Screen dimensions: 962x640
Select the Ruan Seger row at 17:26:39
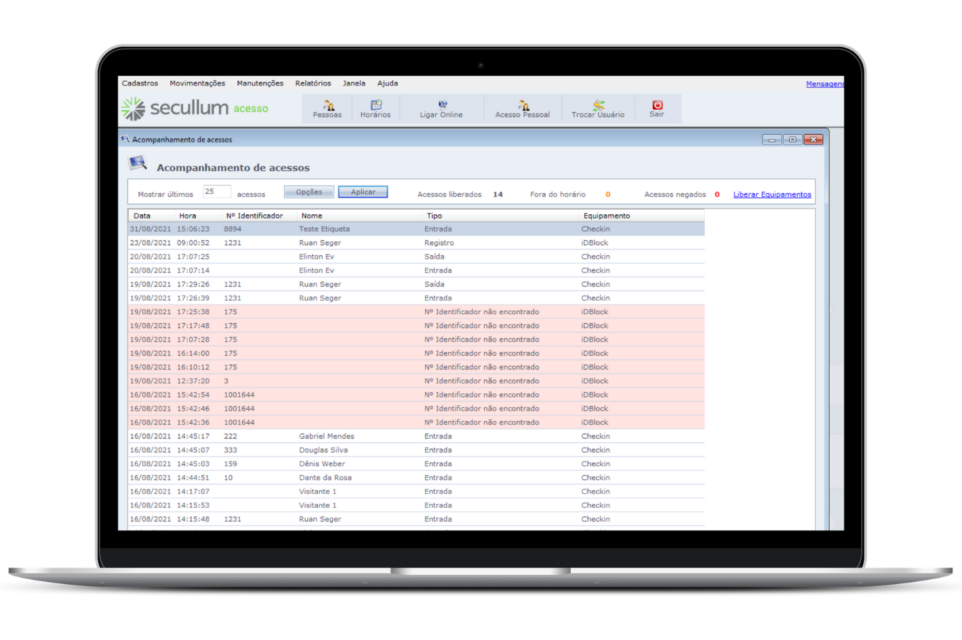417,298
